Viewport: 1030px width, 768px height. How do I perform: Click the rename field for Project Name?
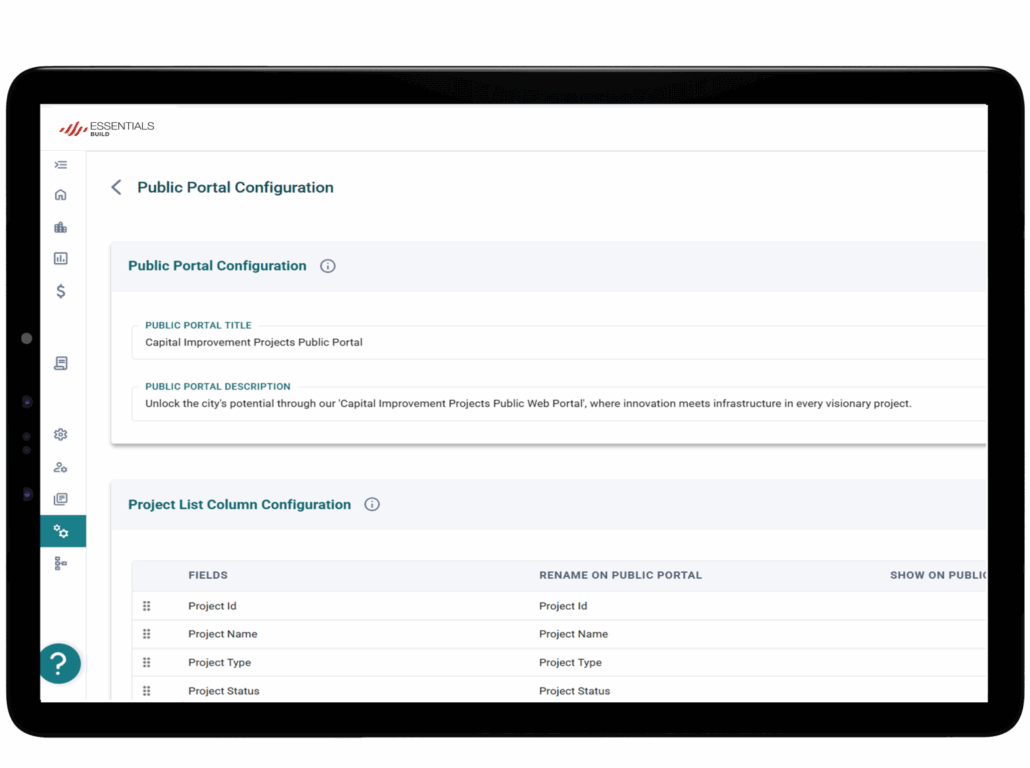[573, 634]
